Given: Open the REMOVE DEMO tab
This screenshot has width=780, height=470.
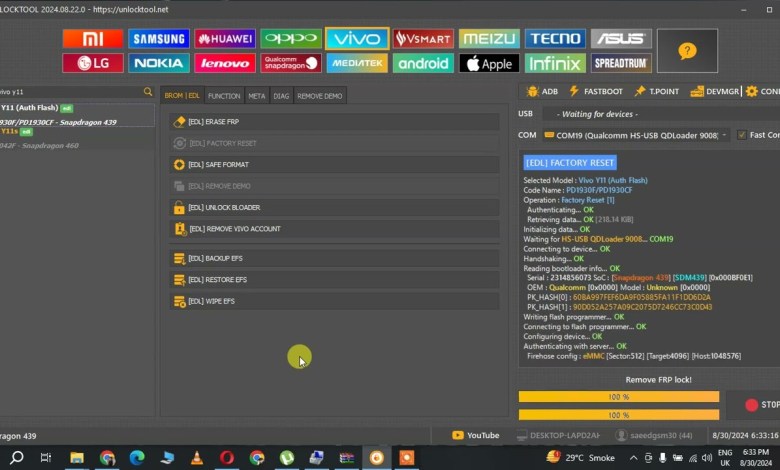Looking at the screenshot, I should click(x=319, y=96).
